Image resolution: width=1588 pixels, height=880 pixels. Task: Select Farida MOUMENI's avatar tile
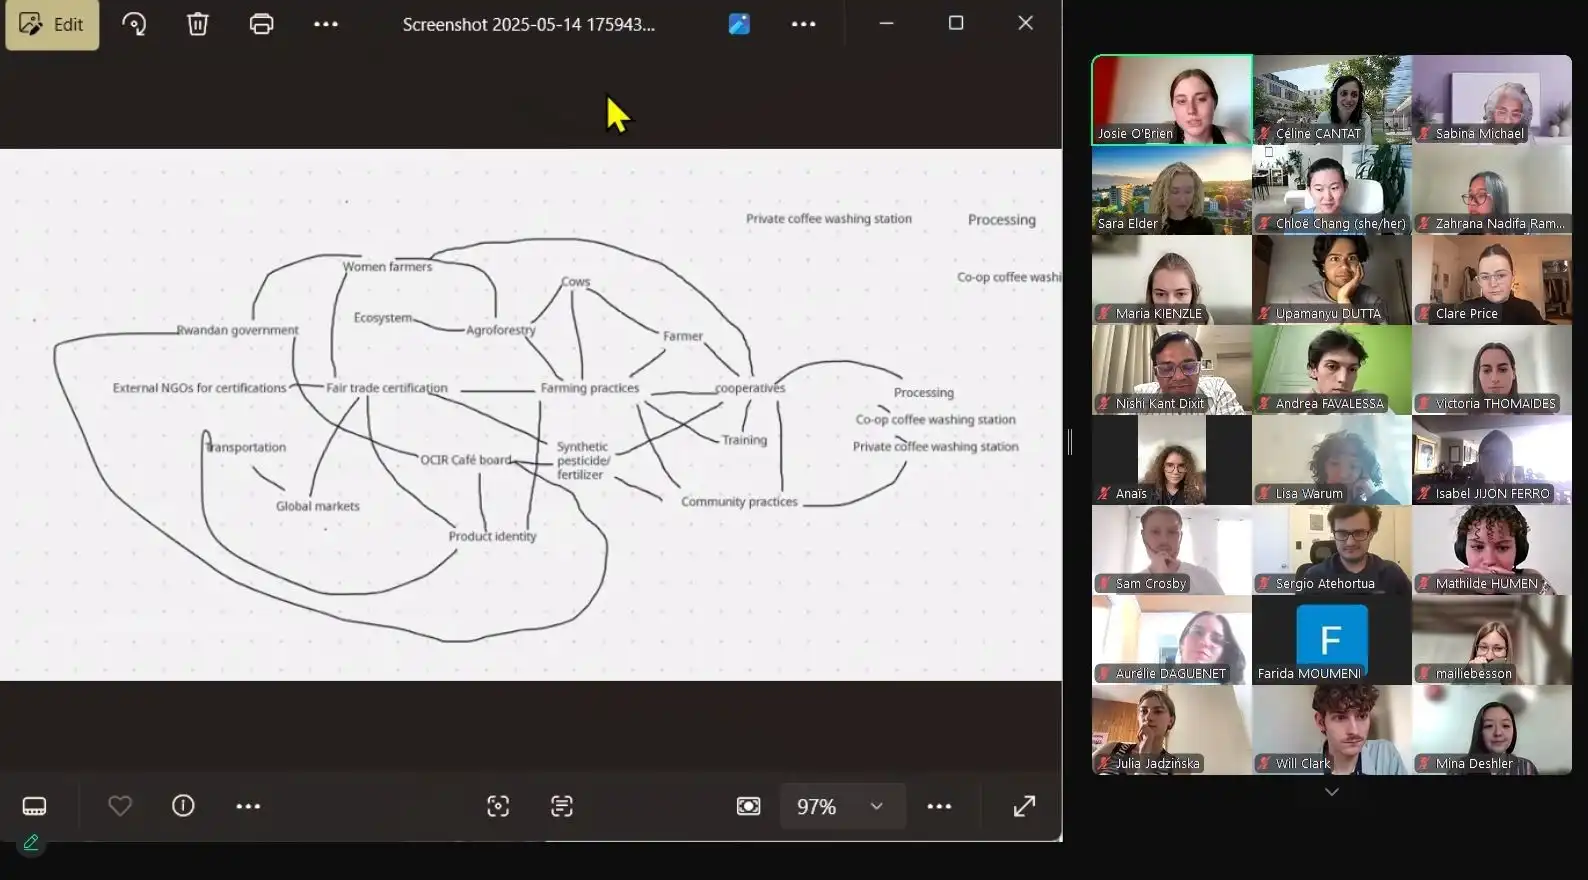point(1331,640)
